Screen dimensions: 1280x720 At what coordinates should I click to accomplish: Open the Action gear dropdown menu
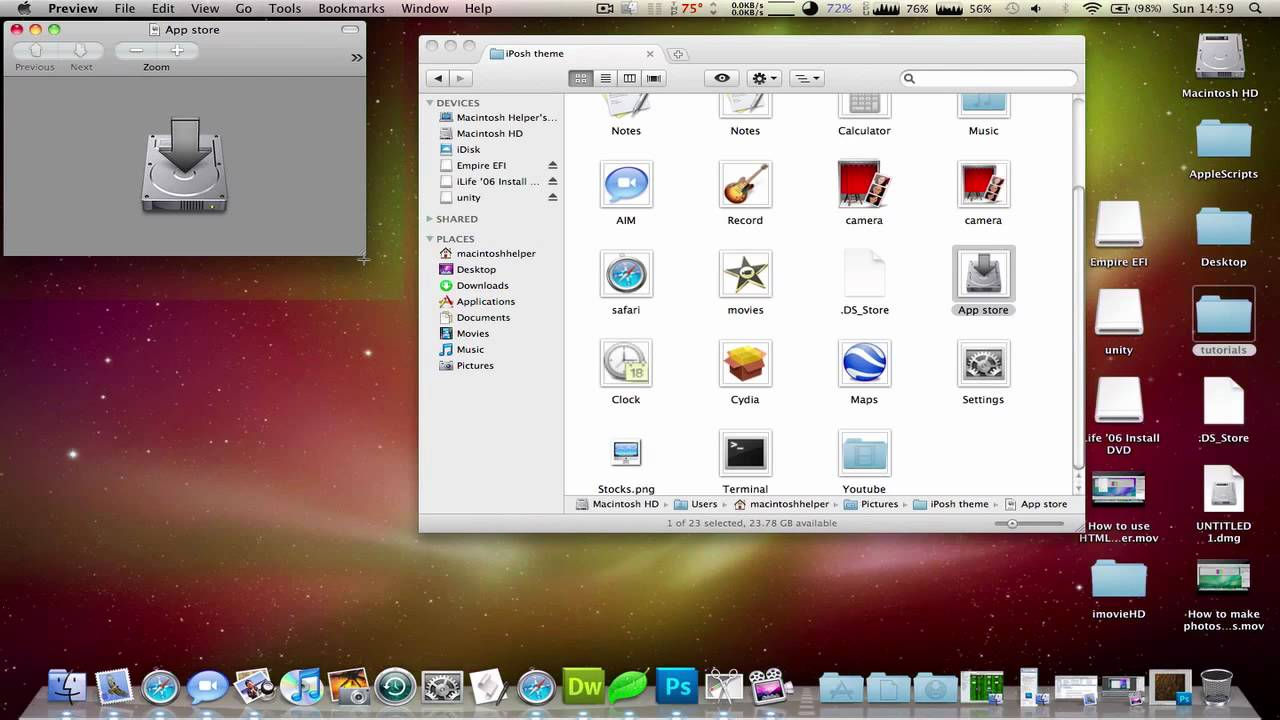[x=764, y=78]
